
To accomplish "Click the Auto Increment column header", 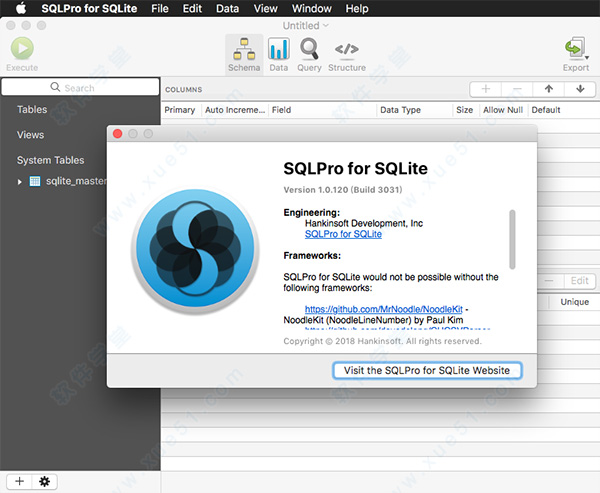I will coord(235,110).
